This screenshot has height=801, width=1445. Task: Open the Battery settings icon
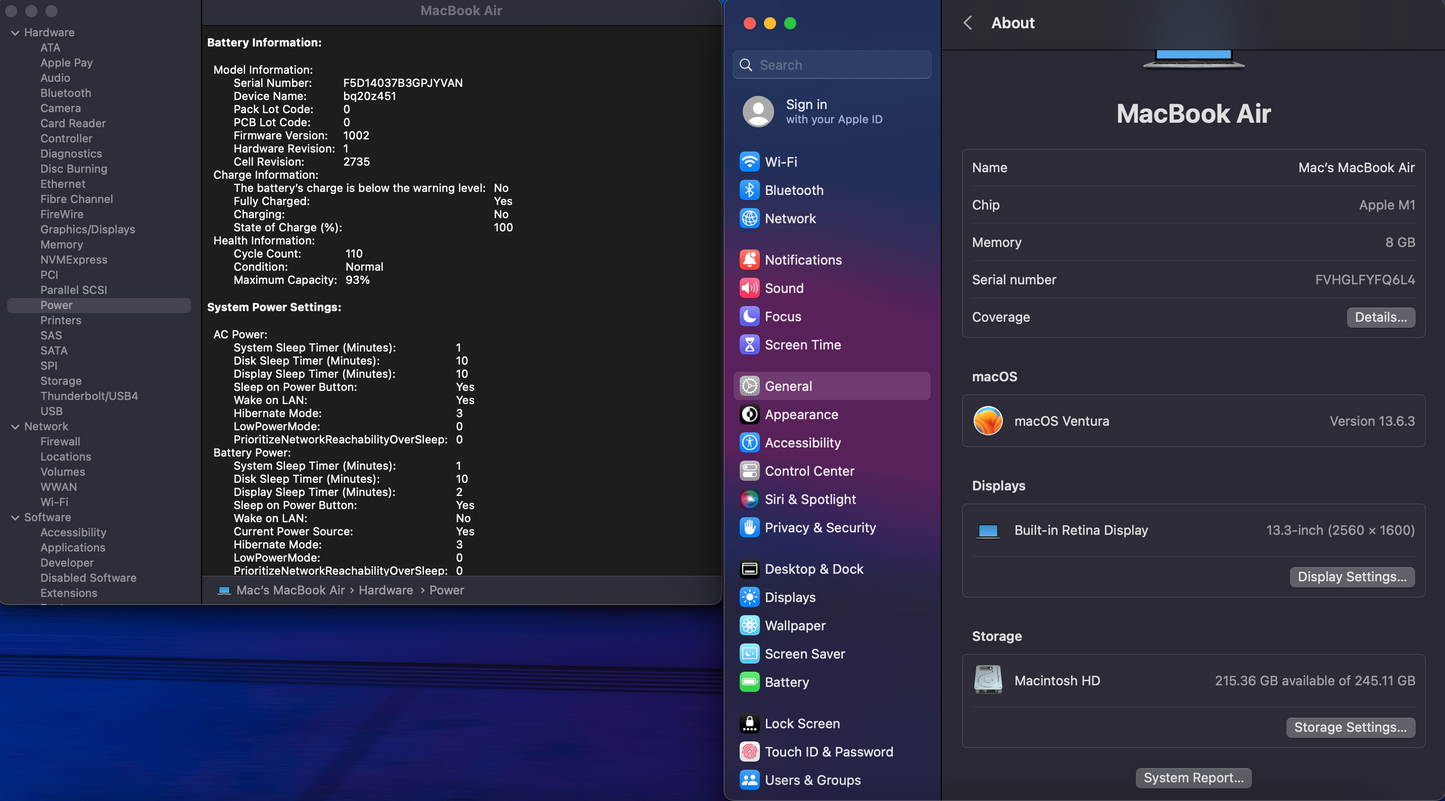(749, 682)
